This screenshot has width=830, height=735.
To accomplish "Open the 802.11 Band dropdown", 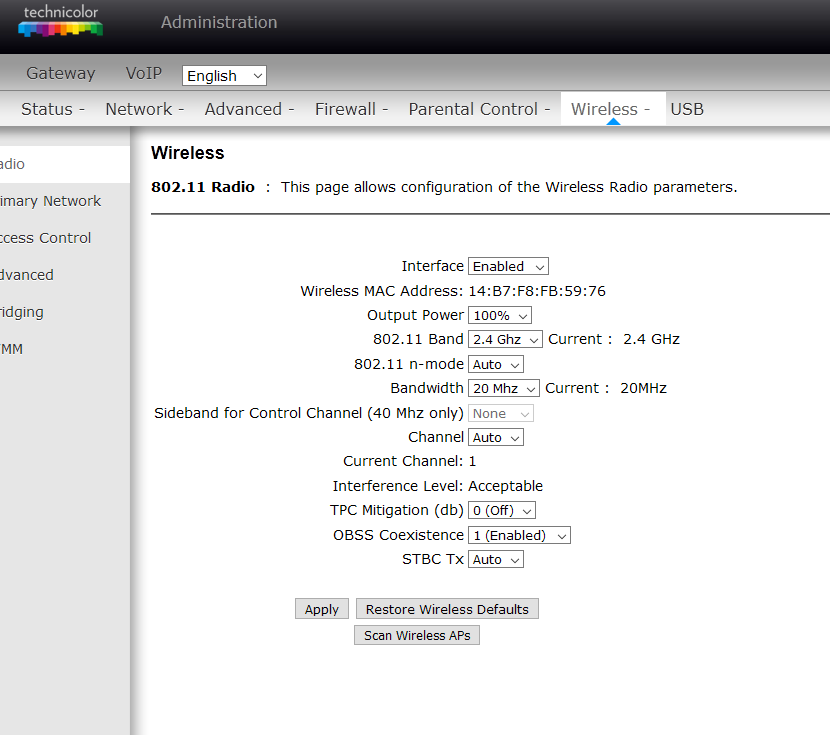I will [x=505, y=339].
